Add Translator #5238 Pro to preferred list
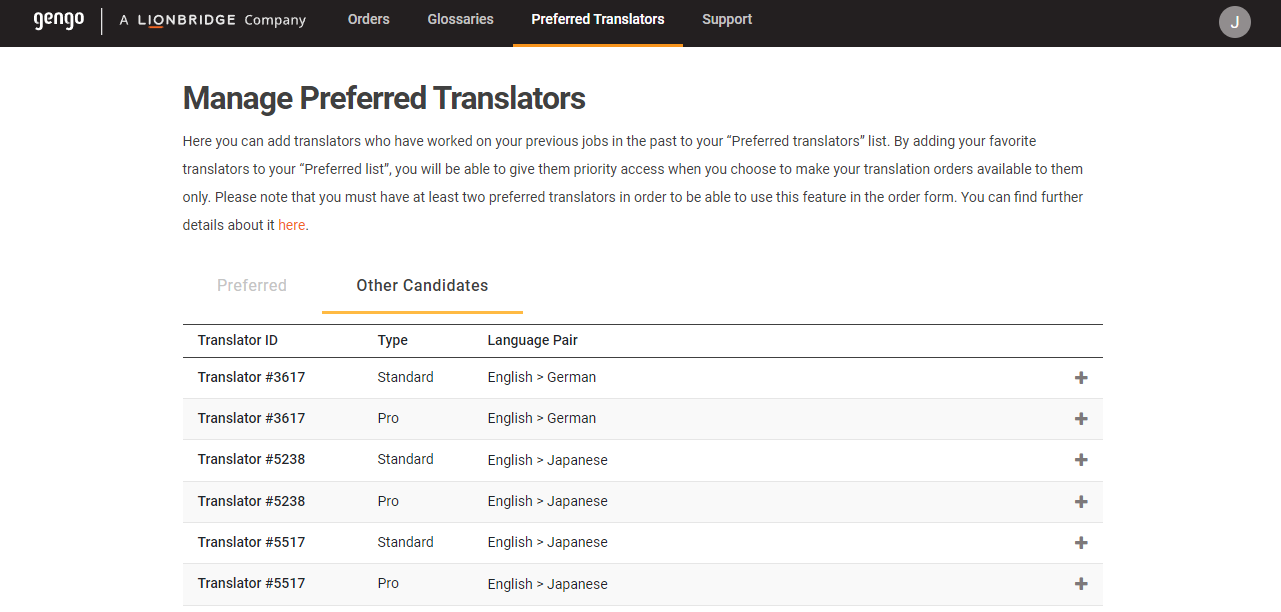This screenshot has height=612, width=1281. pos(1081,502)
